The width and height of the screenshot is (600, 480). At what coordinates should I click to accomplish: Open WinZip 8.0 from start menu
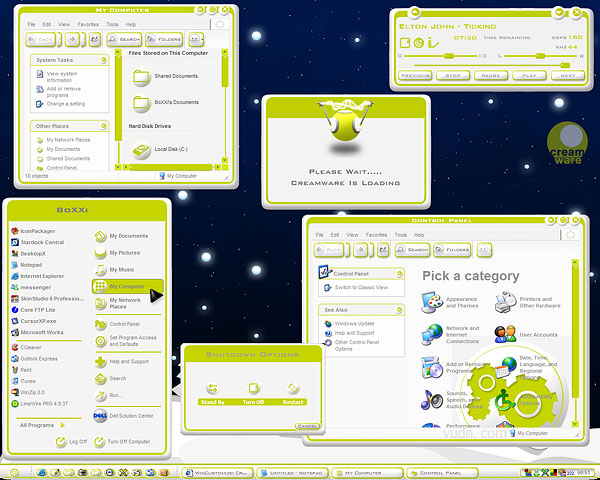point(28,392)
